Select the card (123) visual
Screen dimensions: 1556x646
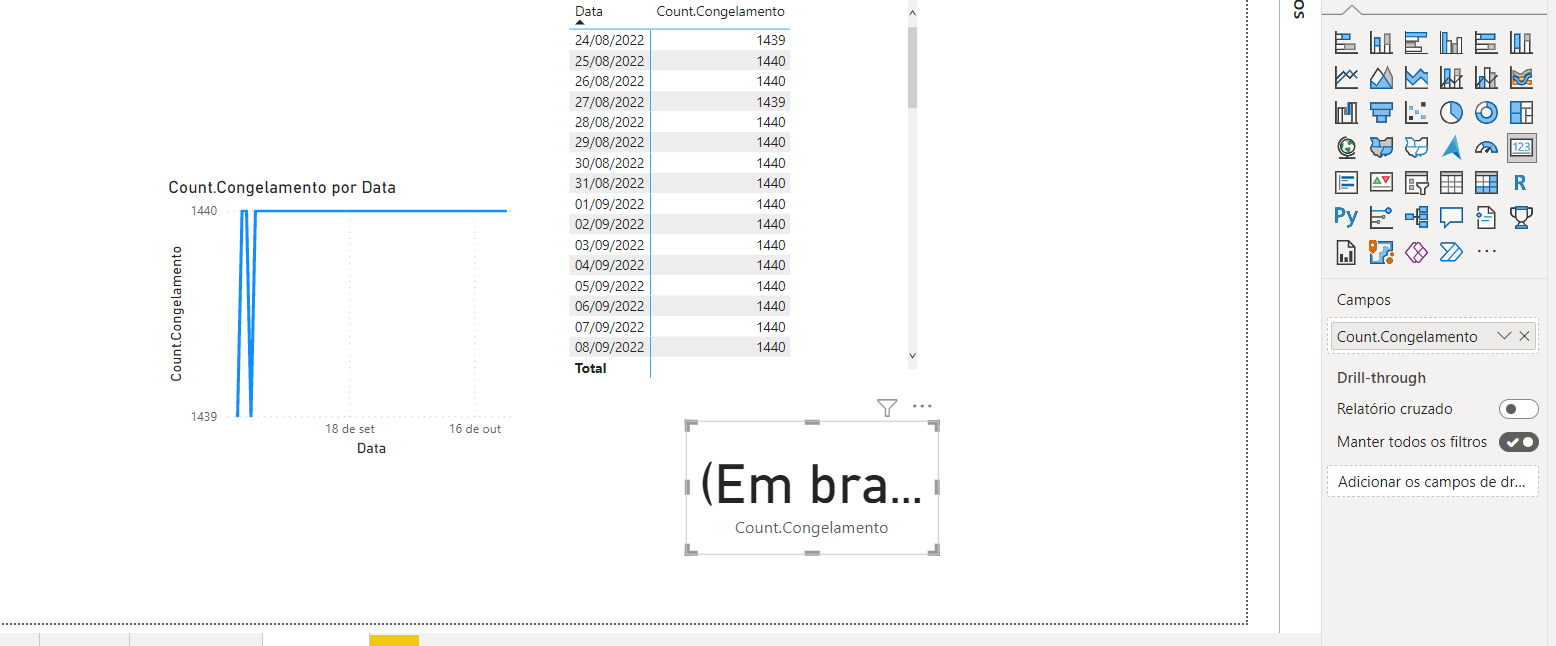pos(1521,148)
